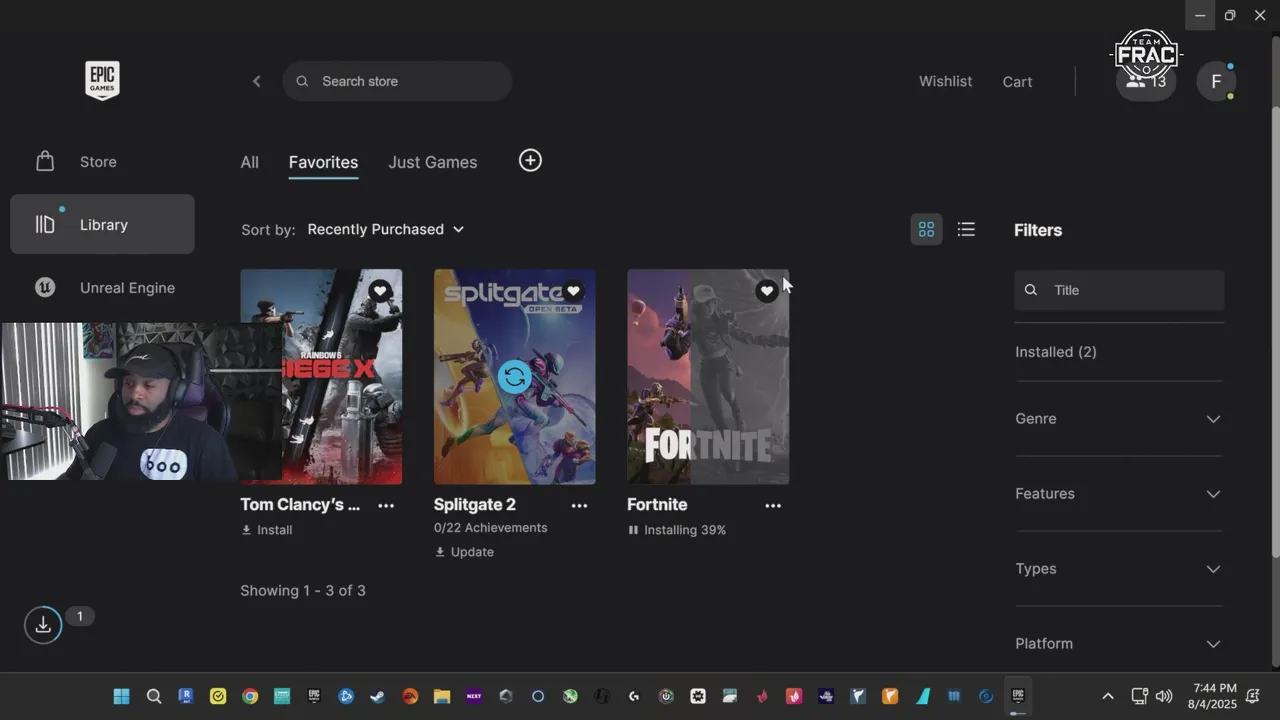
Task: Unfavorite Fortnite with heart icon
Action: (767, 291)
